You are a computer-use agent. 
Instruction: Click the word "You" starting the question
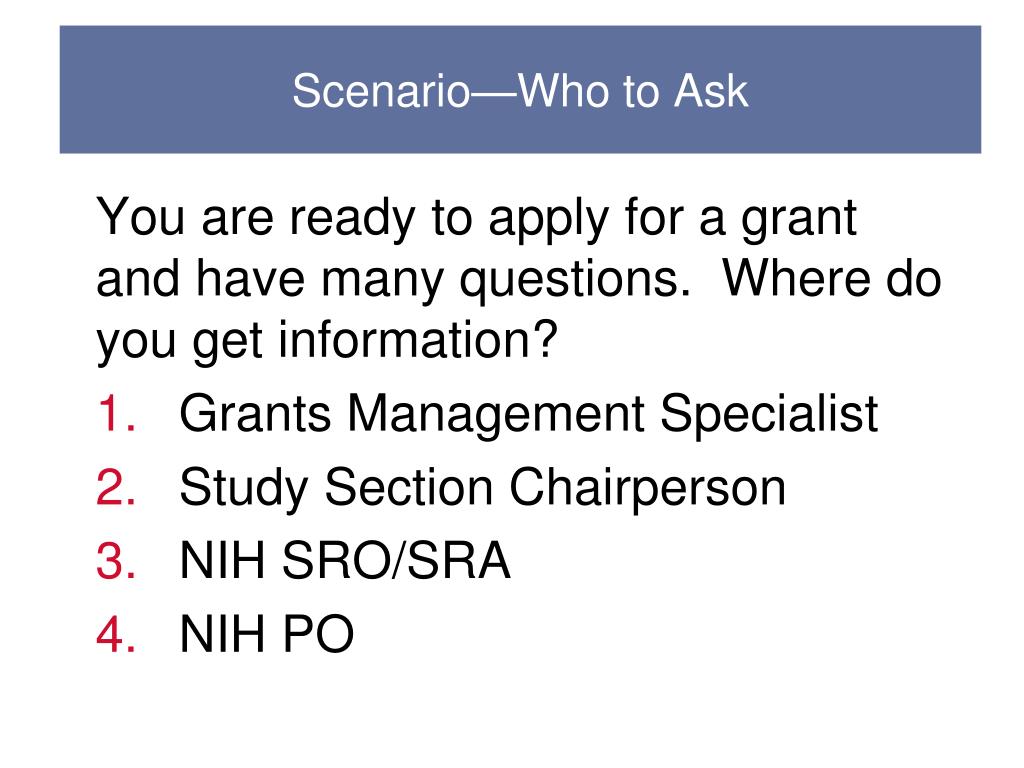[x=140, y=217]
